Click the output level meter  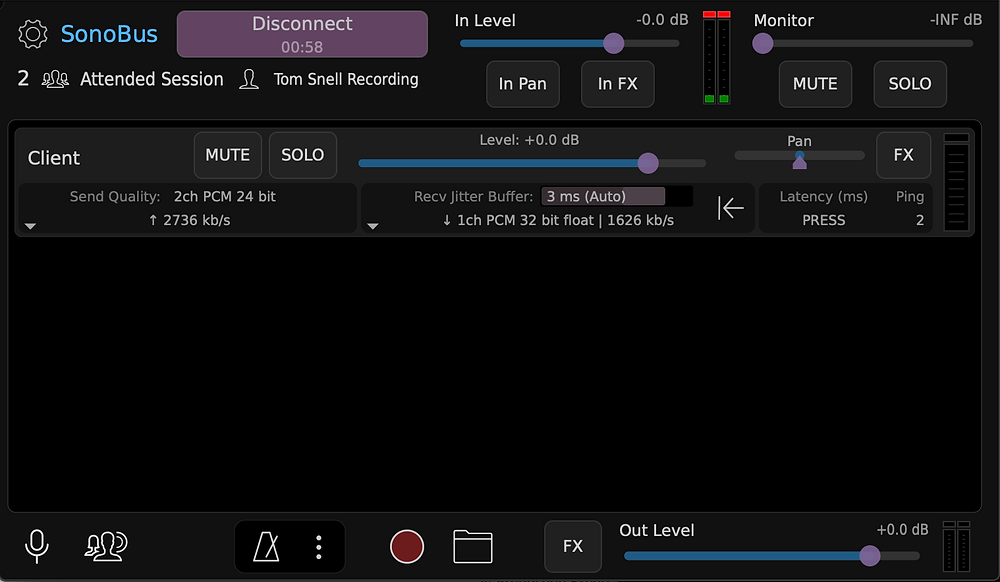pyautogui.click(x=957, y=546)
